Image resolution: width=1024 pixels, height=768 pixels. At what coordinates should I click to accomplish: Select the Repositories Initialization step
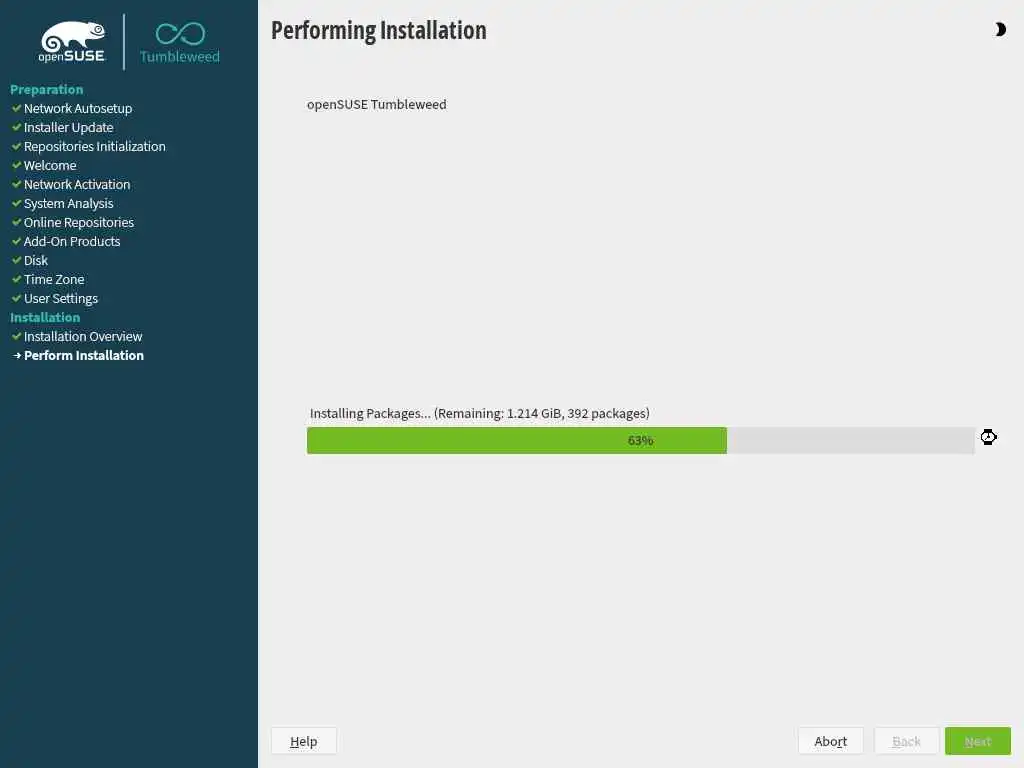95,146
